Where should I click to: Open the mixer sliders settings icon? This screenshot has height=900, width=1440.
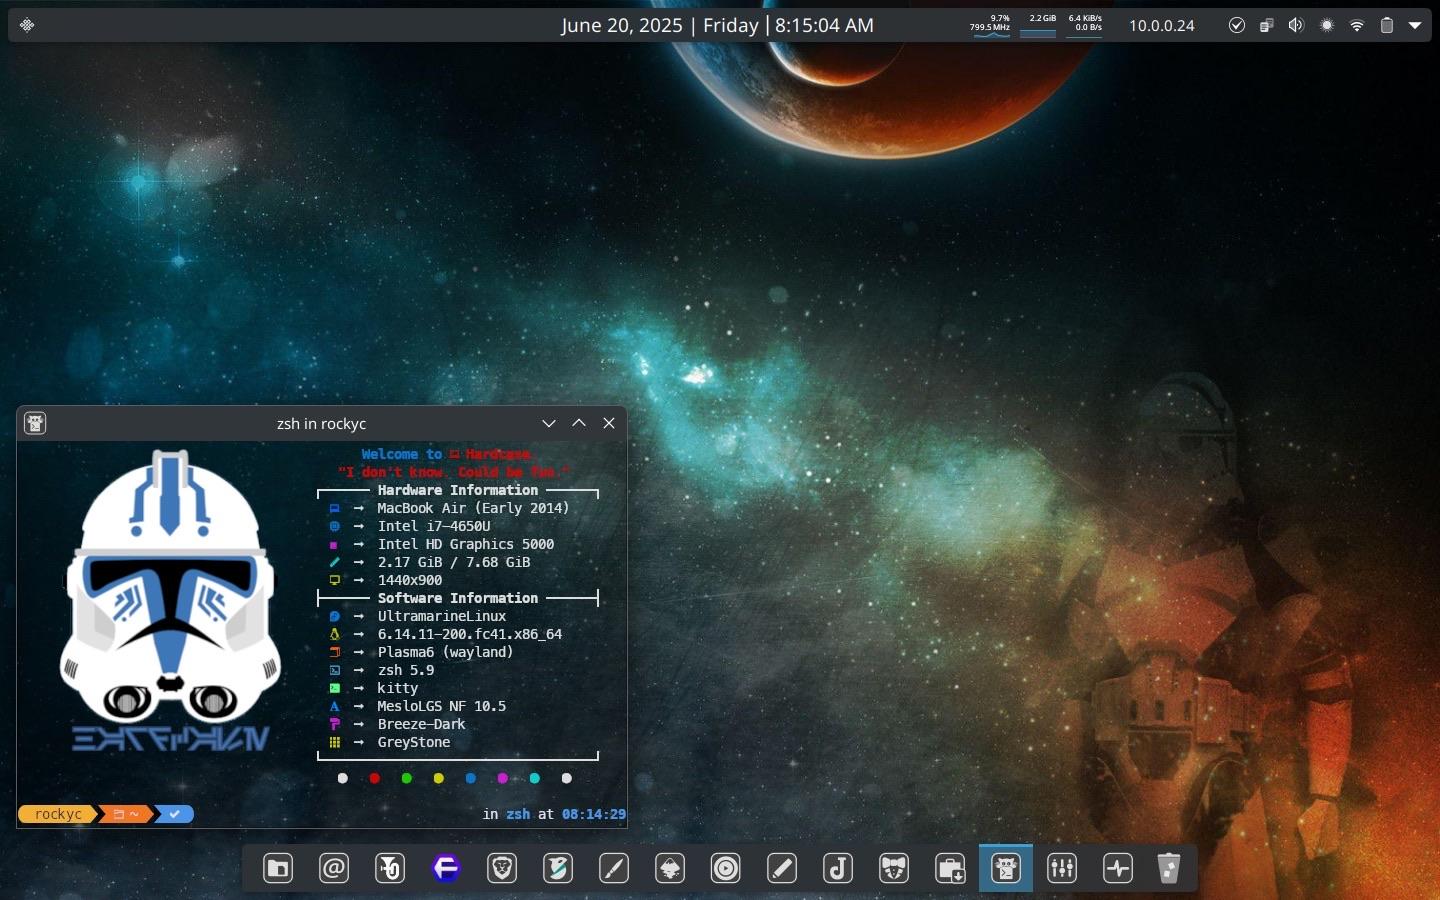[1062, 868]
